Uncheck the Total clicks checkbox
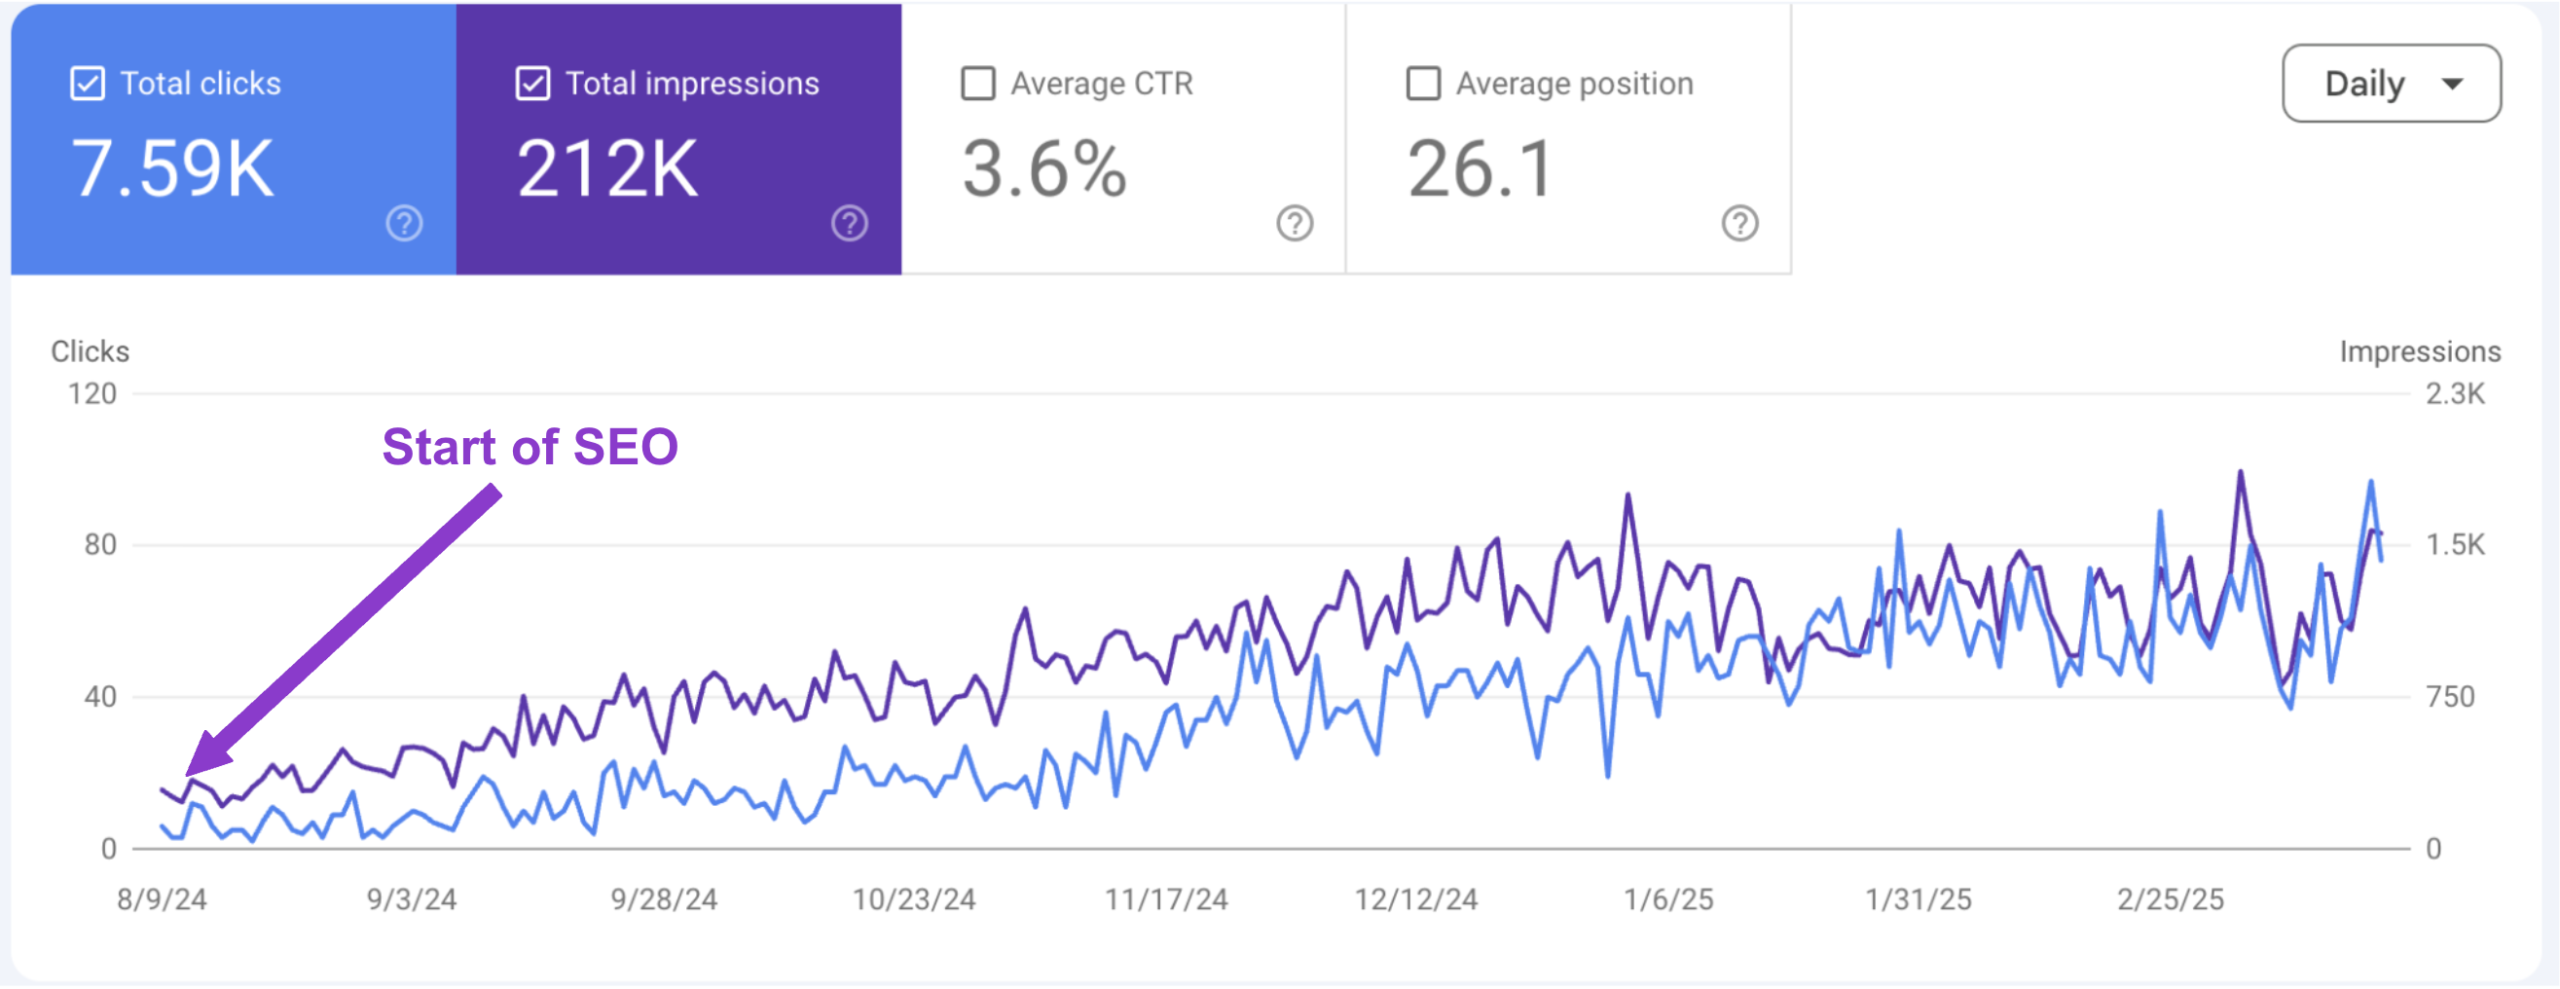 click(x=88, y=84)
